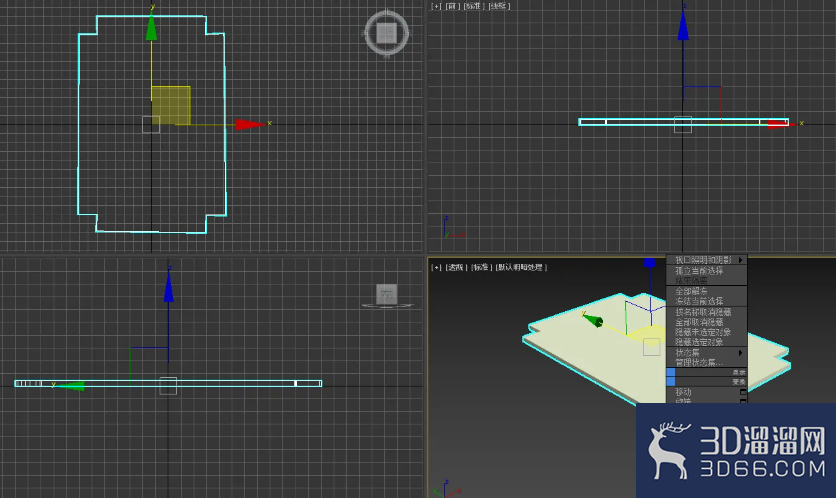Open the [线框] shading menu

(x=500, y=6)
